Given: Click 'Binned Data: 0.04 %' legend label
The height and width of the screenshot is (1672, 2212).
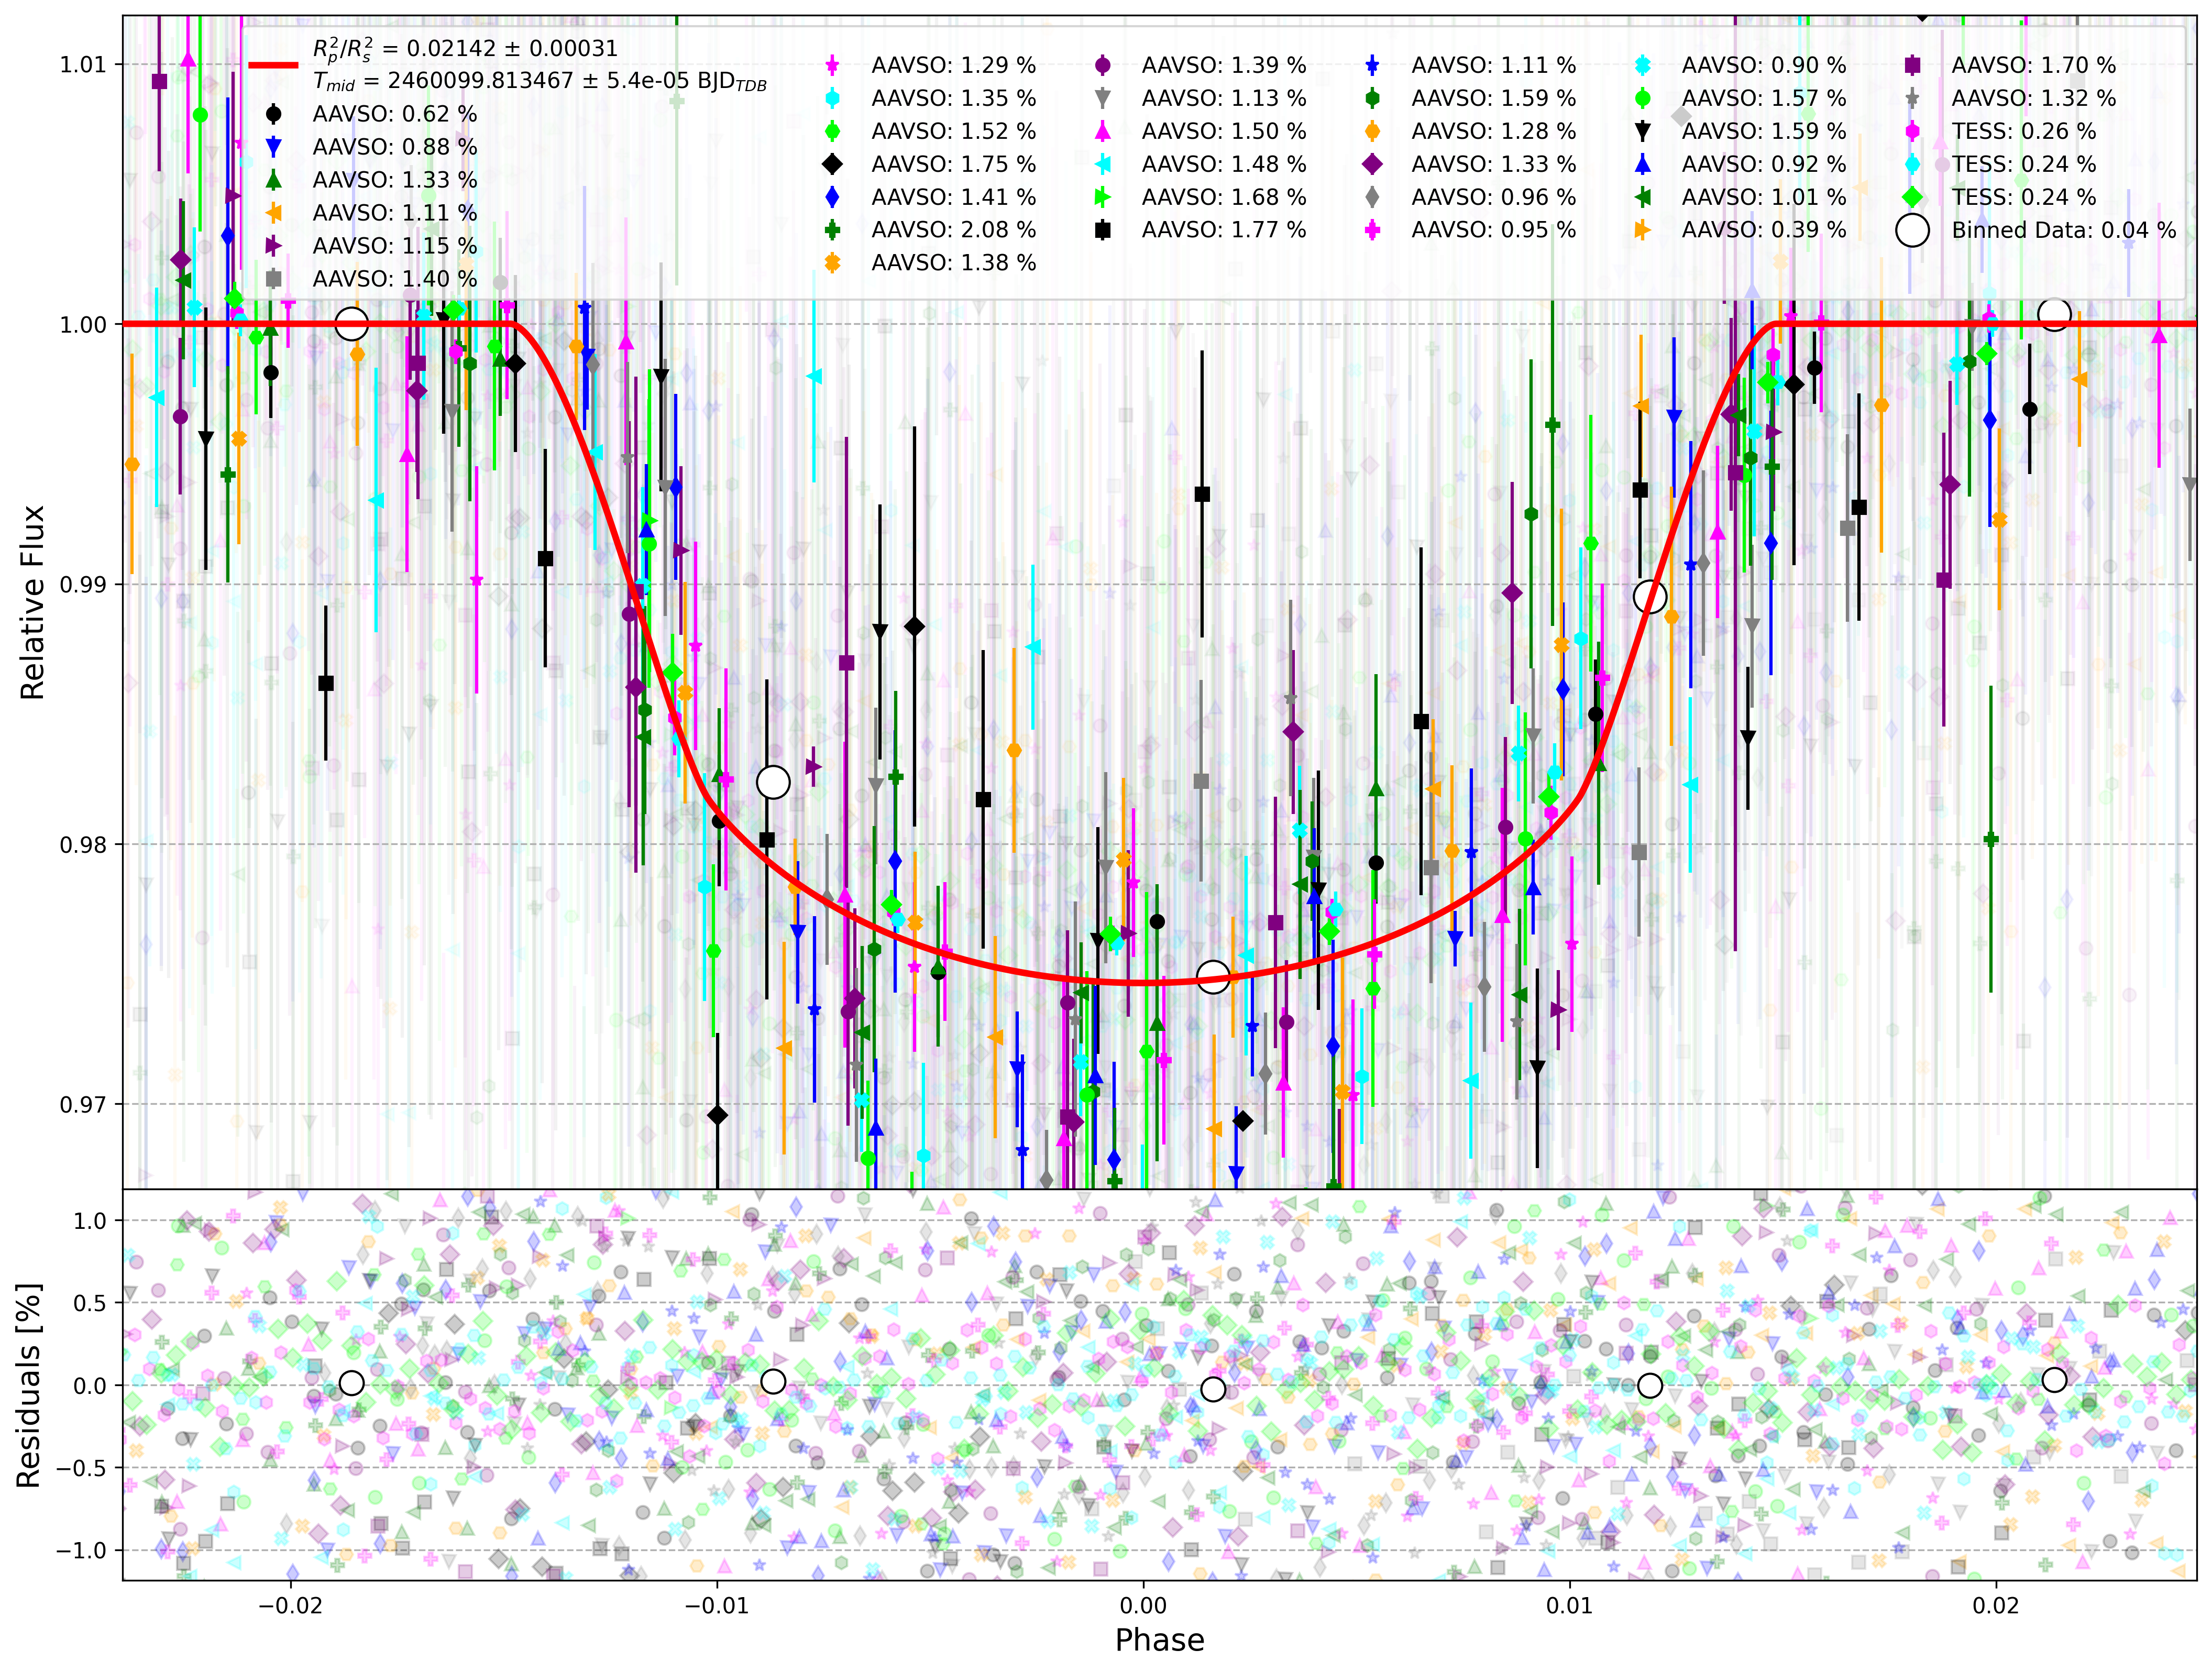Looking at the screenshot, I should pyautogui.click(x=2064, y=230).
